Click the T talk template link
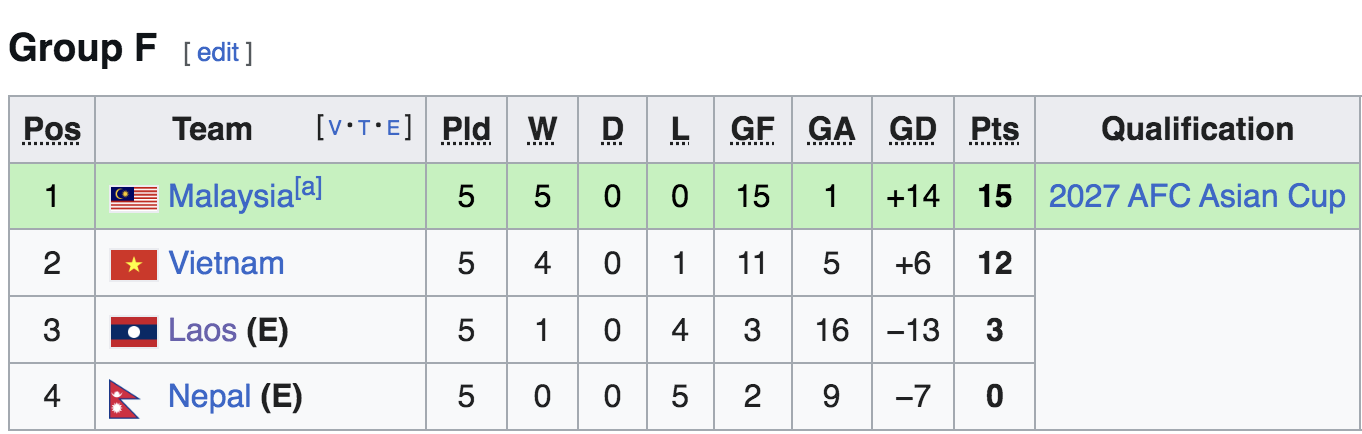The image size is (1362, 434). [x=364, y=127]
